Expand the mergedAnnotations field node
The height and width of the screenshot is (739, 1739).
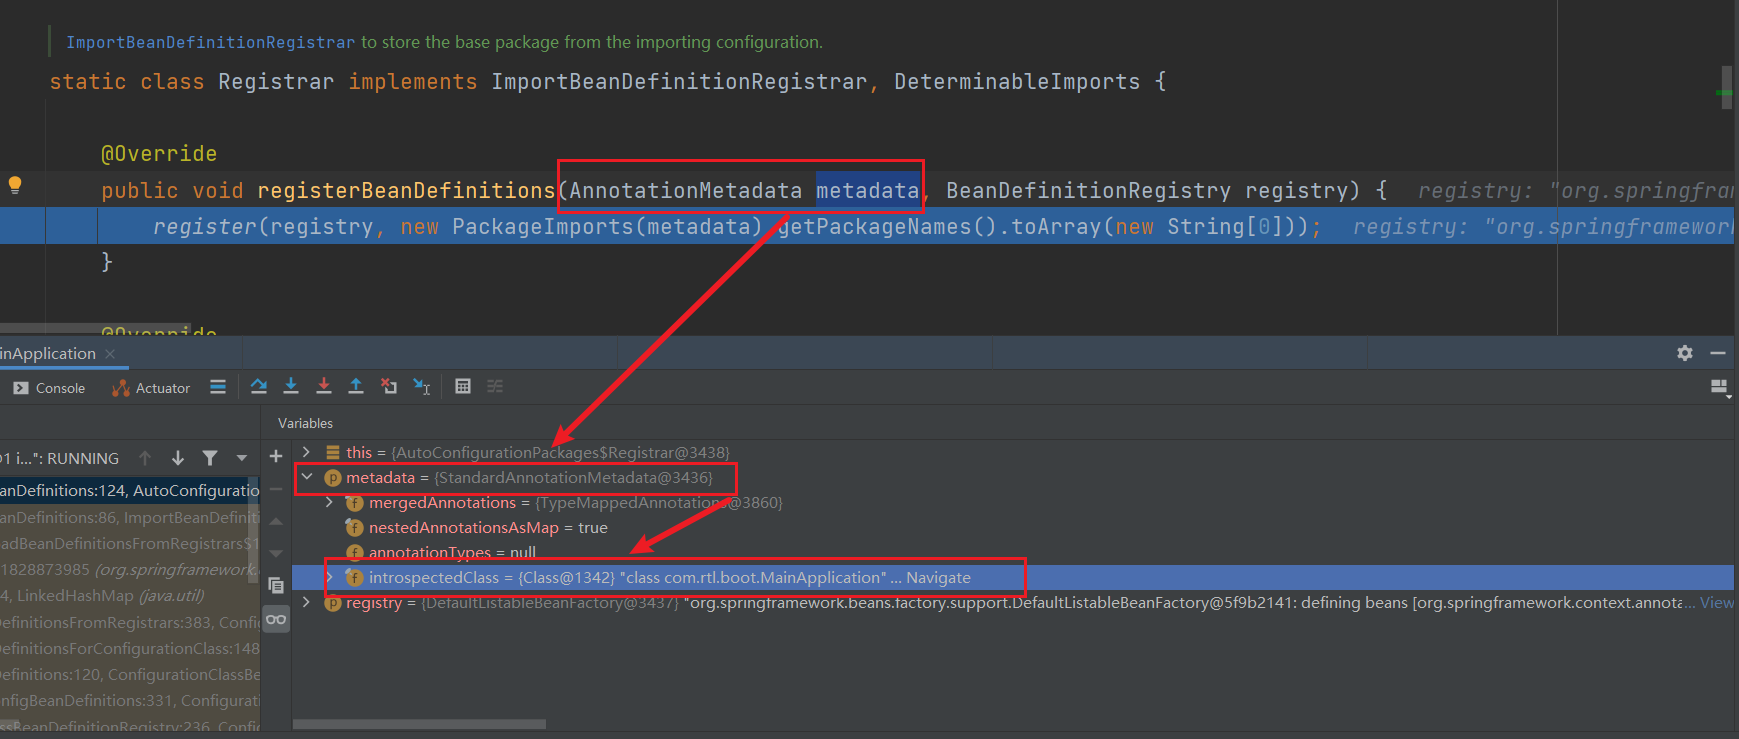(x=329, y=502)
